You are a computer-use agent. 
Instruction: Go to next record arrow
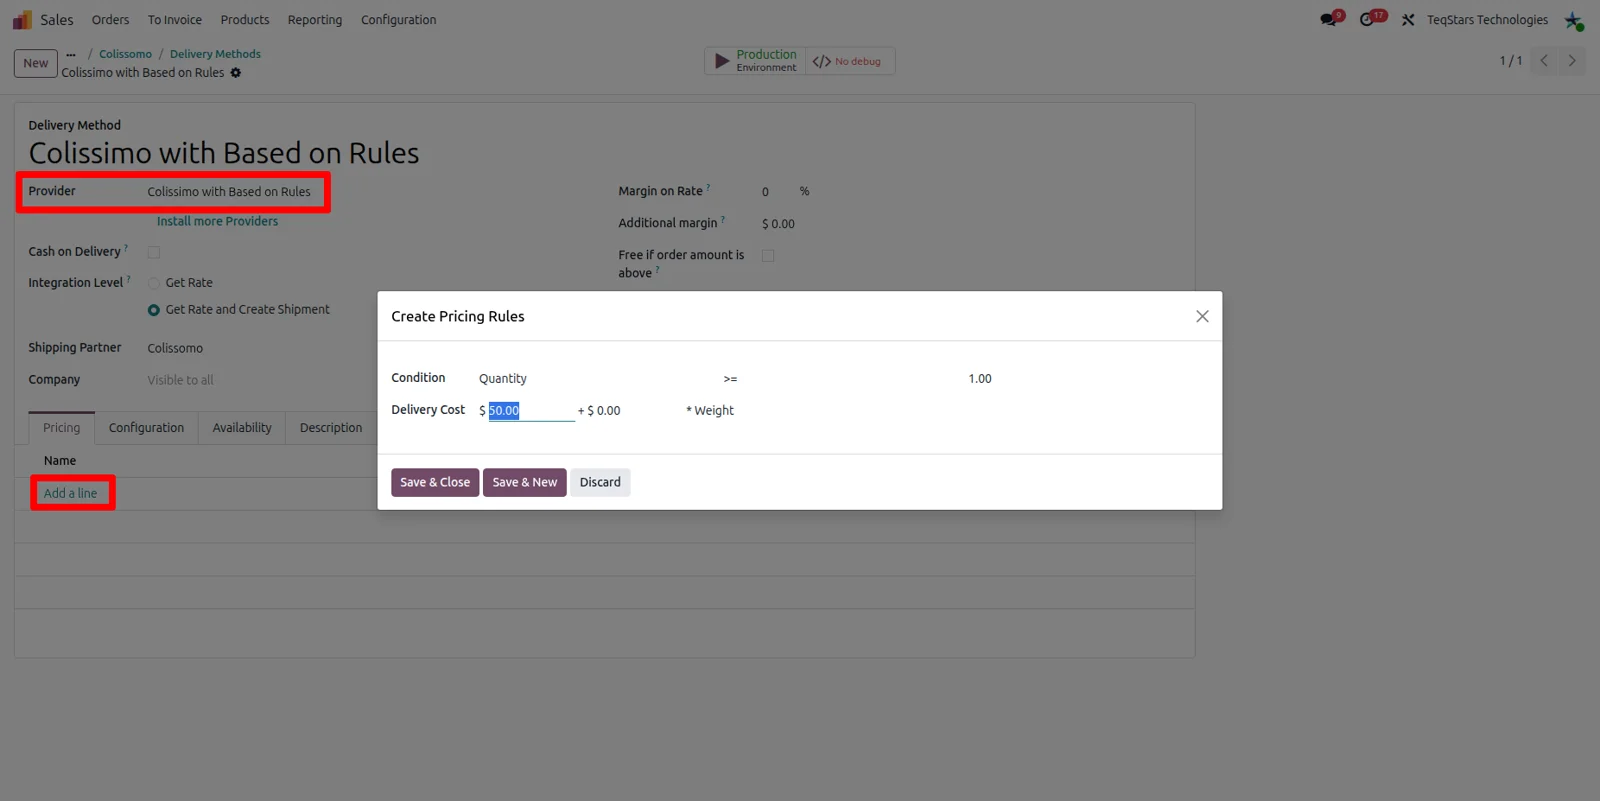point(1572,61)
